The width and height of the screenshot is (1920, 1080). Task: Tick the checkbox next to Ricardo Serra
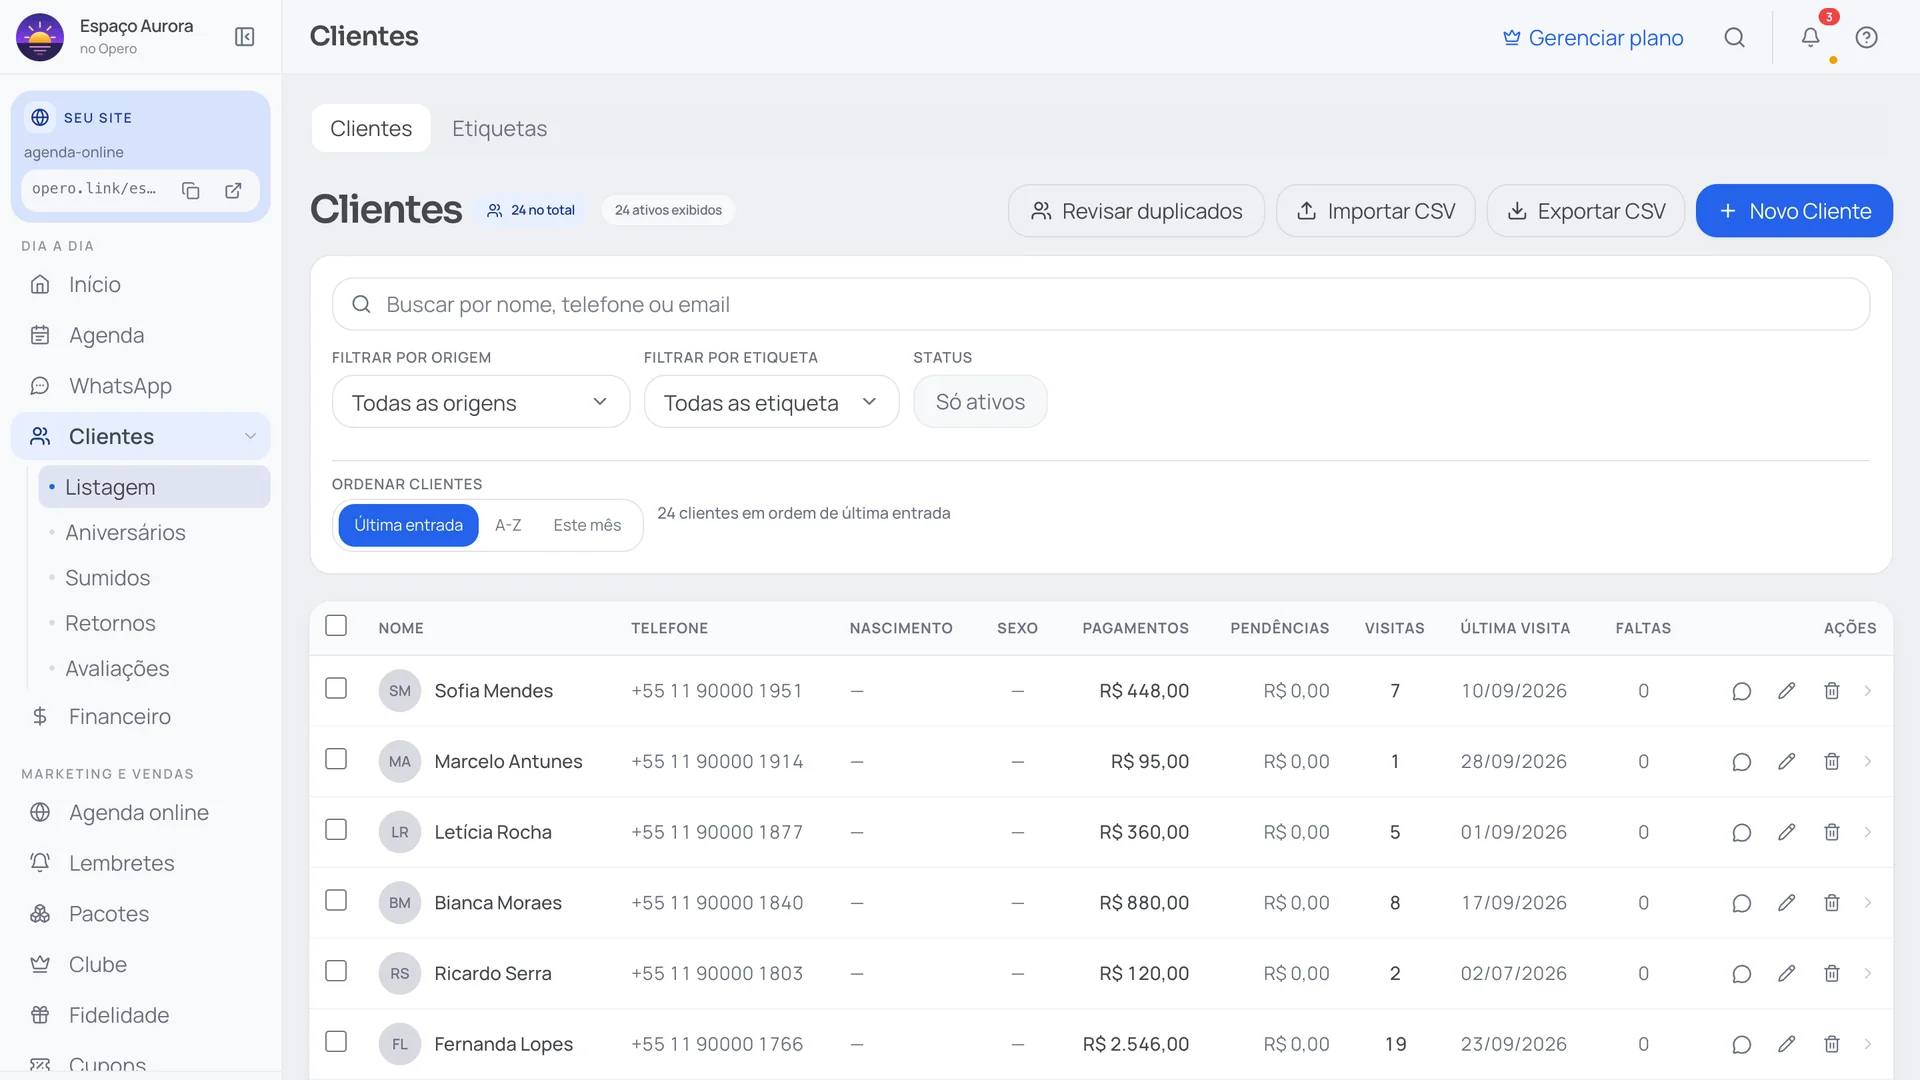(336, 972)
